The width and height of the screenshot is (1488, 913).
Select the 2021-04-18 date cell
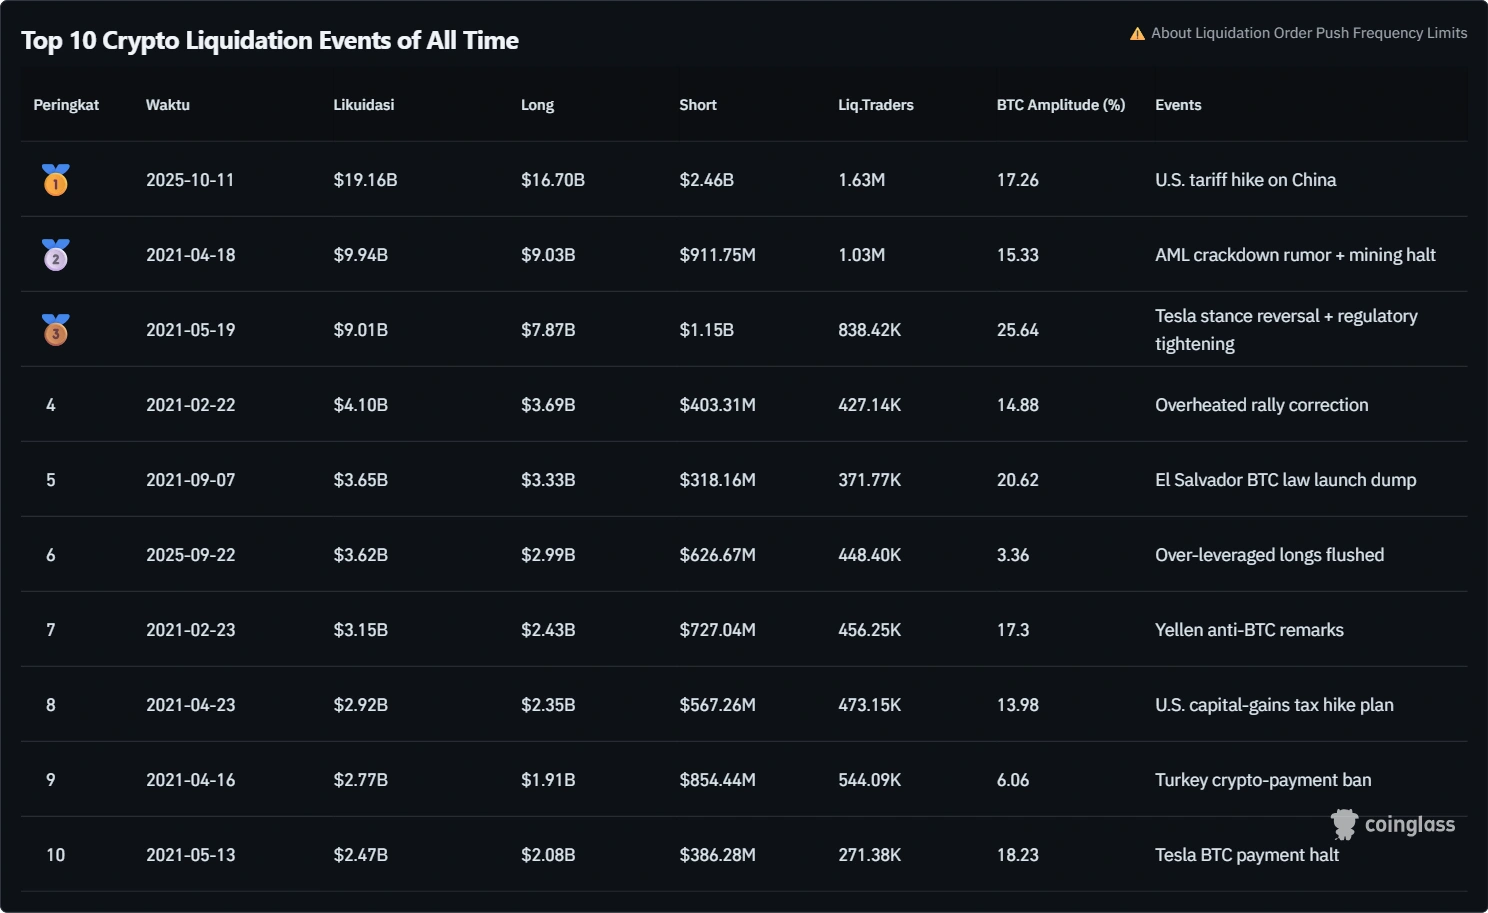tap(190, 255)
